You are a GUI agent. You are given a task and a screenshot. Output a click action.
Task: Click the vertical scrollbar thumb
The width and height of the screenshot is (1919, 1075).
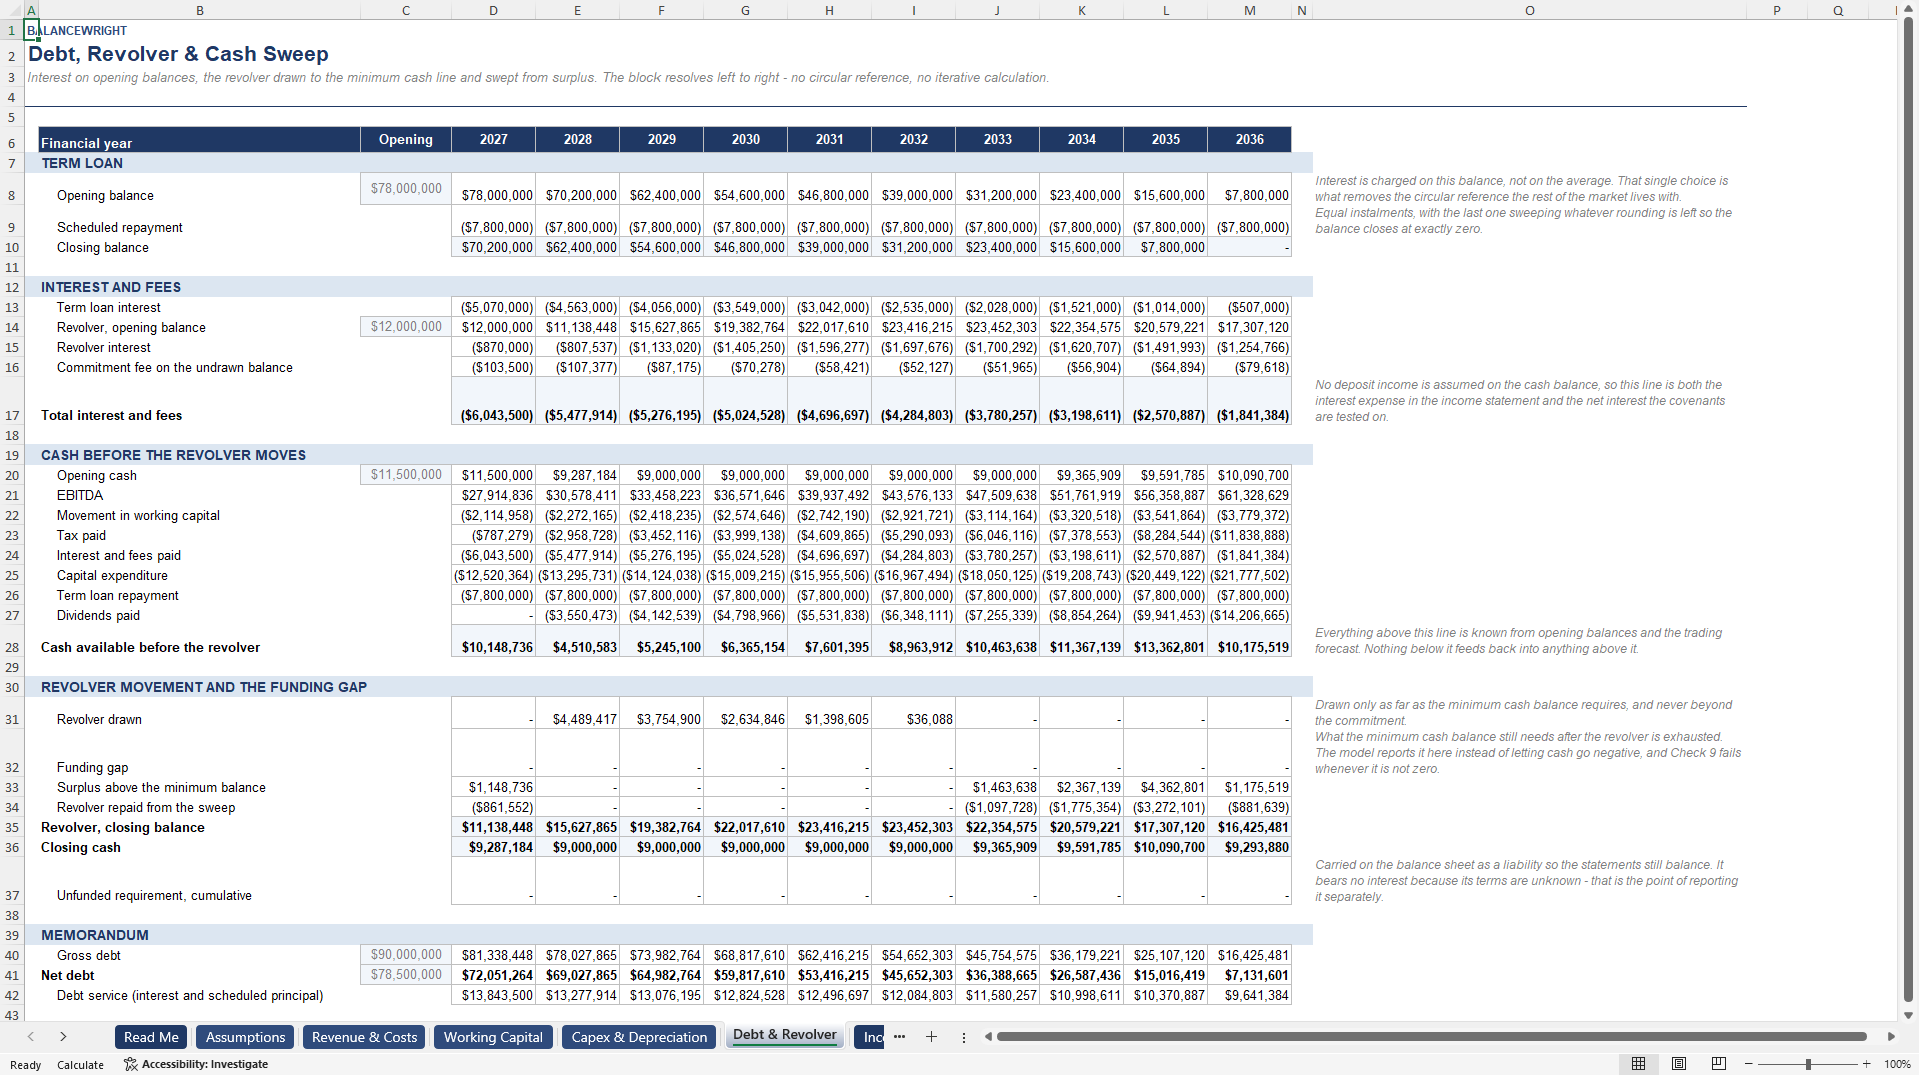tap(1908, 510)
